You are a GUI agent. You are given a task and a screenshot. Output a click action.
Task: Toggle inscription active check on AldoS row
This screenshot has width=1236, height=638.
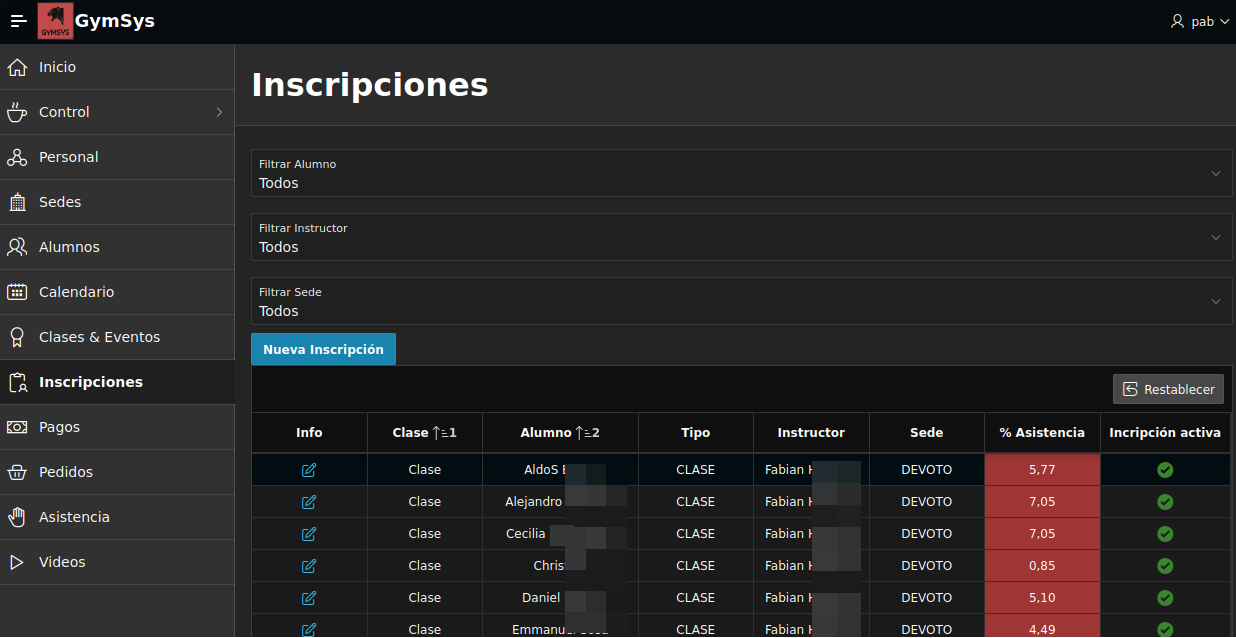tap(1164, 469)
